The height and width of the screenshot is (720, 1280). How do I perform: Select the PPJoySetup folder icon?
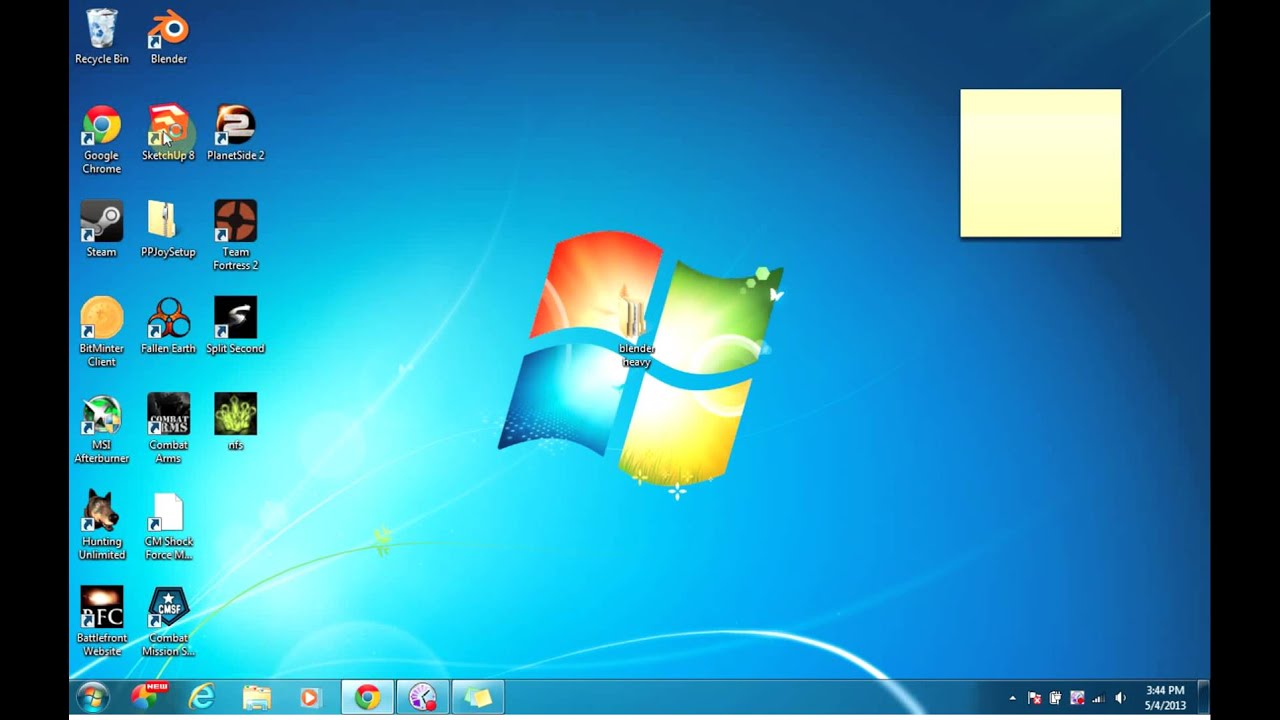pyautogui.click(x=168, y=230)
